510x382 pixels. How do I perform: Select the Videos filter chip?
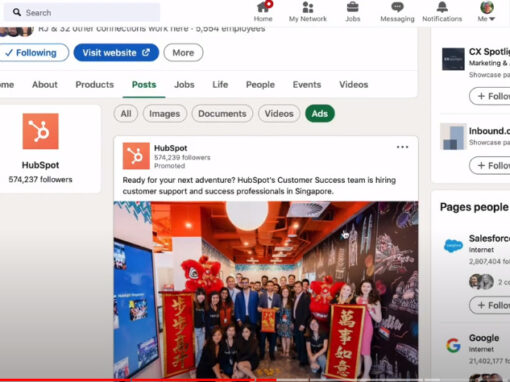point(279,114)
